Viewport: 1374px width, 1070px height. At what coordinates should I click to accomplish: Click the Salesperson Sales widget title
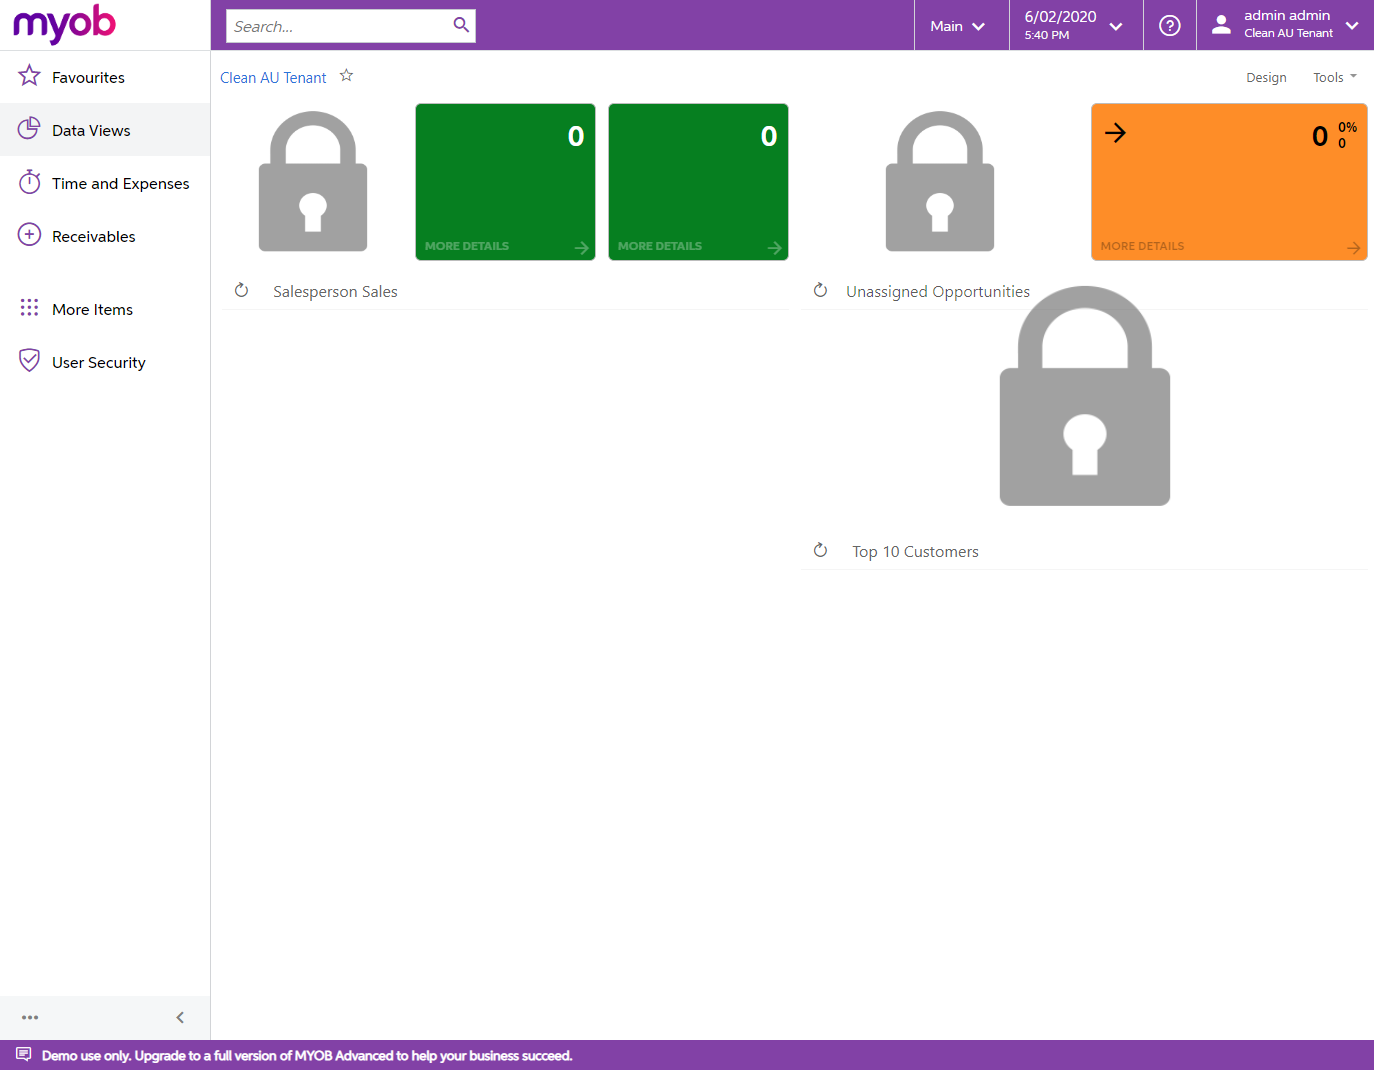point(335,292)
